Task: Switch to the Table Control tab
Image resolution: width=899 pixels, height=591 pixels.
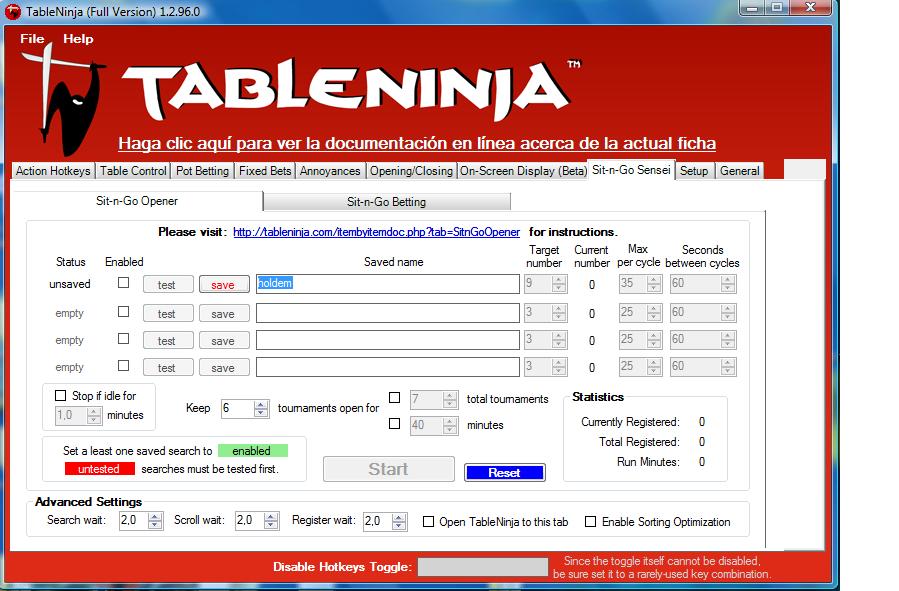Action: tap(133, 171)
